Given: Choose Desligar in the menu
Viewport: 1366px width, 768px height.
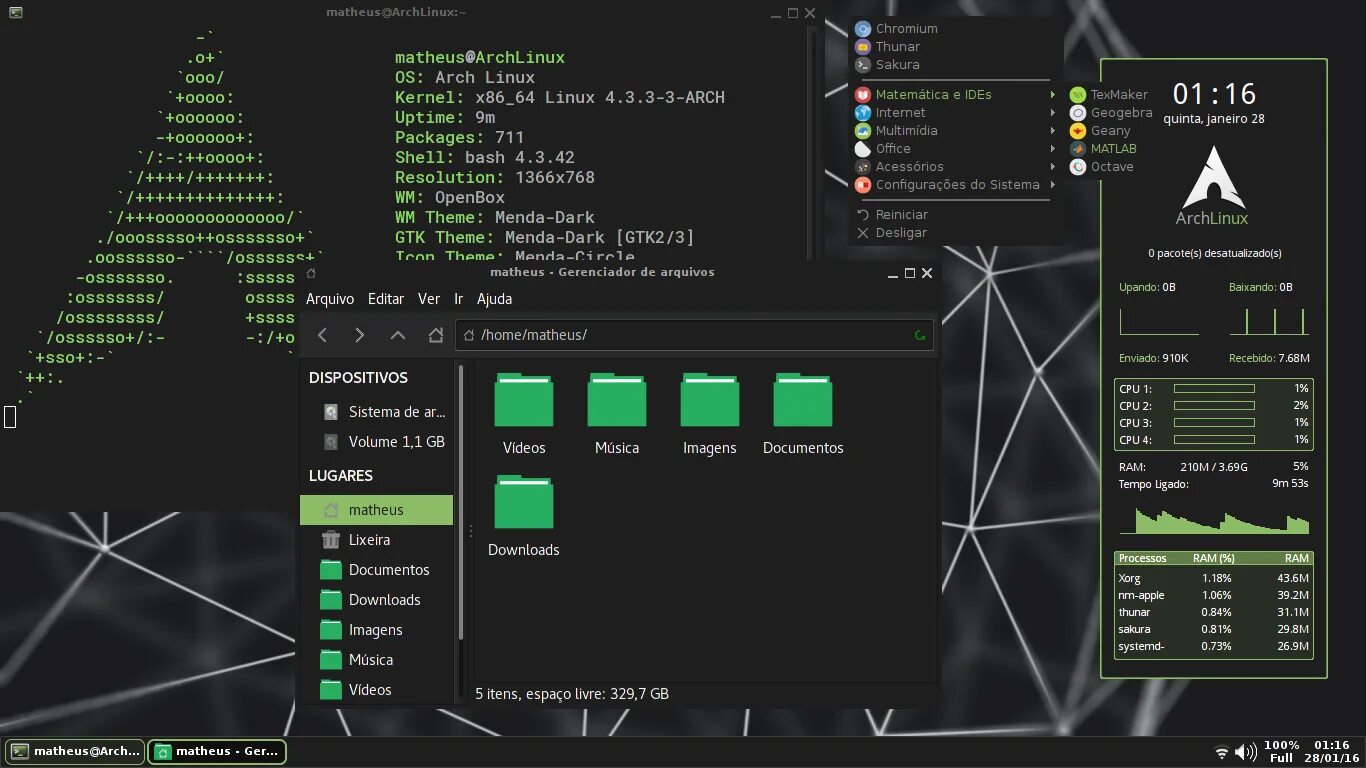Looking at the screenshot, I should pyautogui.click(x=892, y=233).
